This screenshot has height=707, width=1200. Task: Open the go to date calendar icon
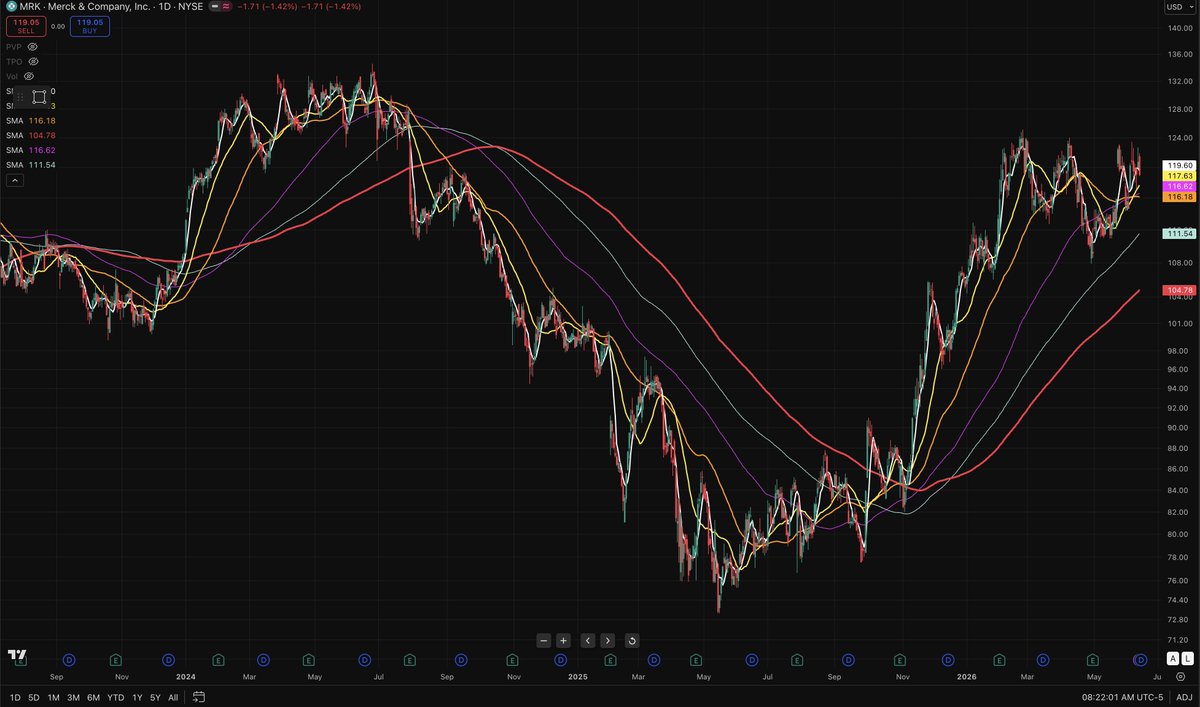[199, 696]
